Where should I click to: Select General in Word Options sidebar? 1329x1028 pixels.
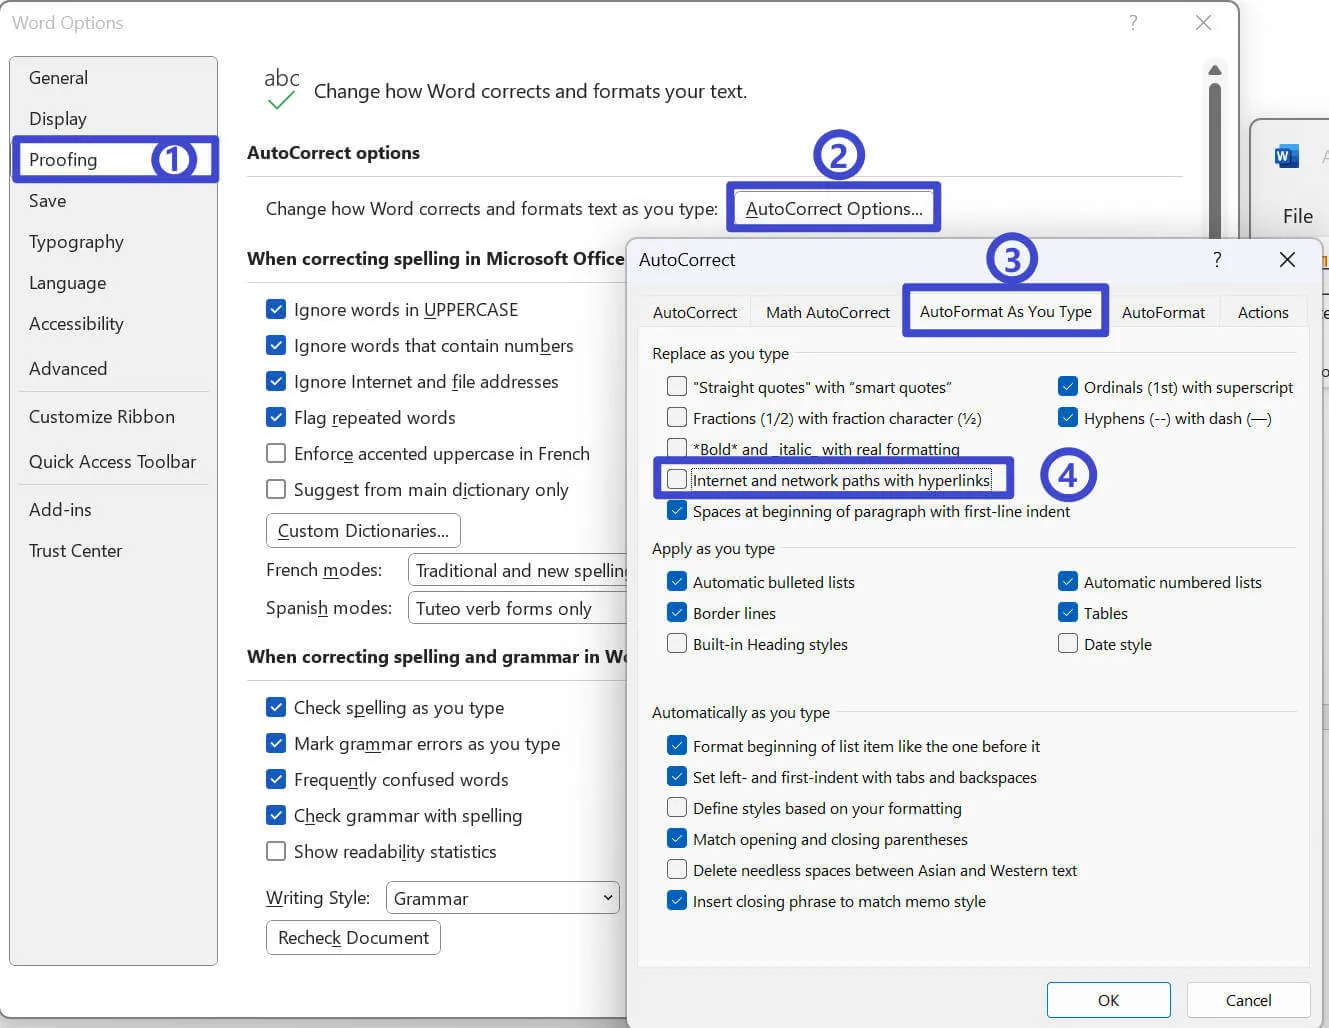pyautogui.click(x=114, y=77)
